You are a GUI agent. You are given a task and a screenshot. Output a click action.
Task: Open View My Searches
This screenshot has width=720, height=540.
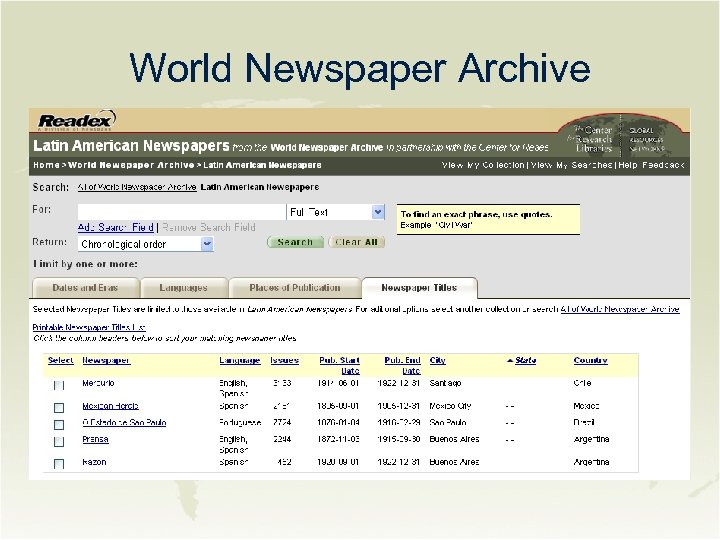click(x=572, y=165)
